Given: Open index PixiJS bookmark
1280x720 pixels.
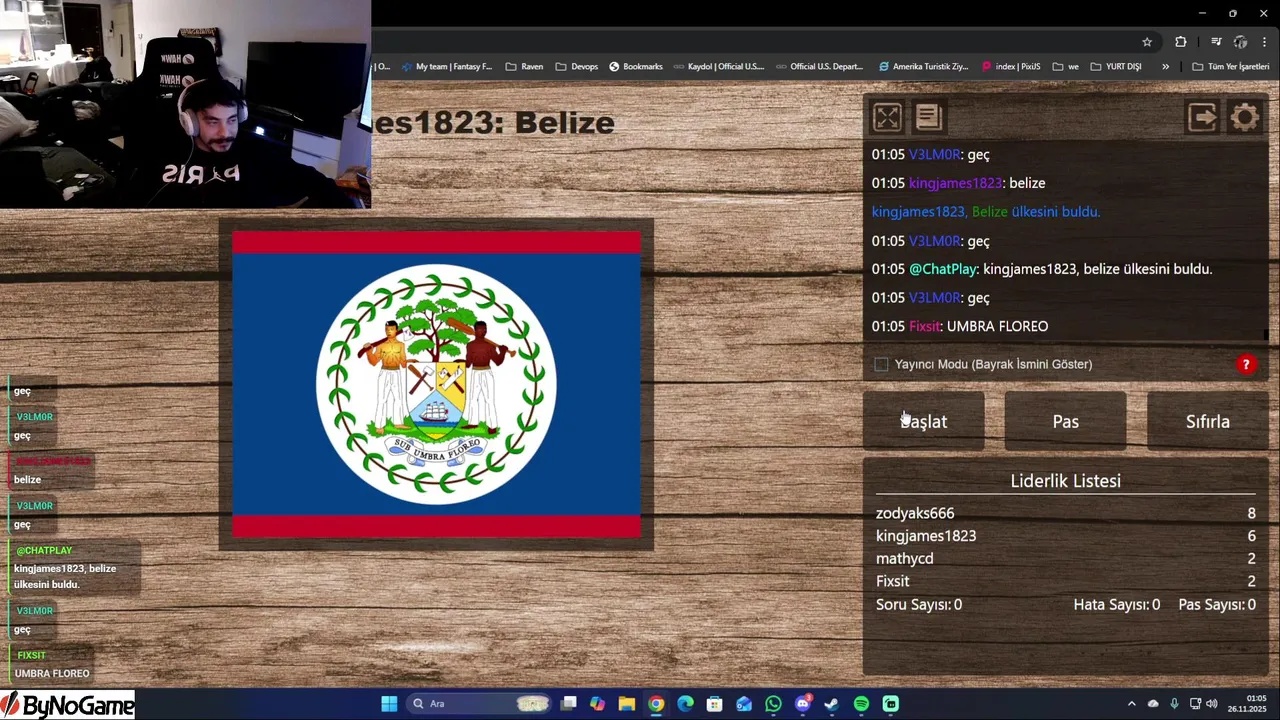Looking at the screenshot, I should (1011, 66).
